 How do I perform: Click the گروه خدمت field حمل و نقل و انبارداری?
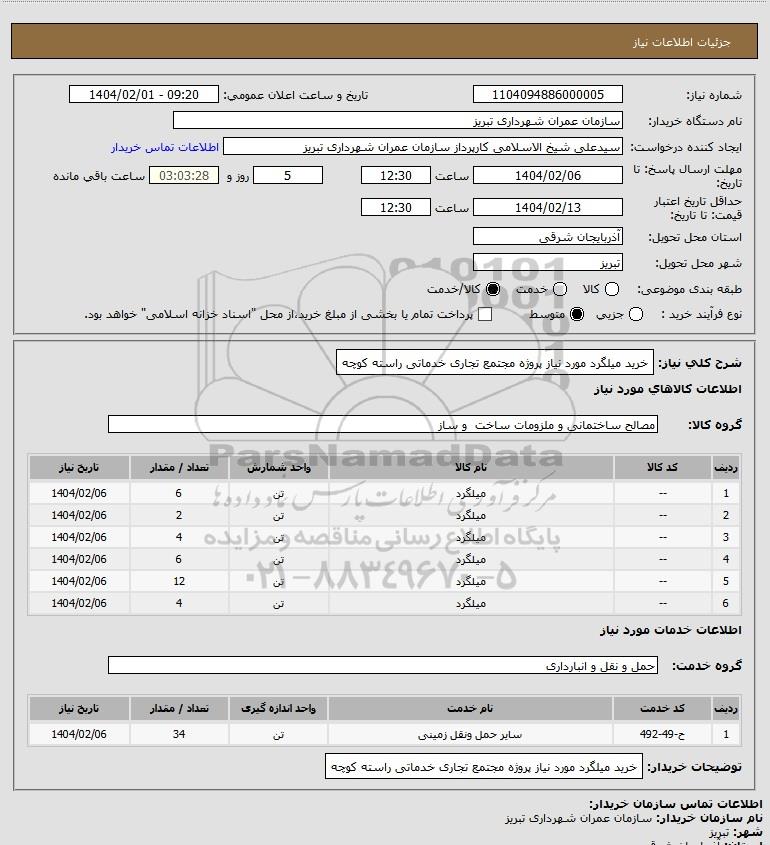(383, 666)
